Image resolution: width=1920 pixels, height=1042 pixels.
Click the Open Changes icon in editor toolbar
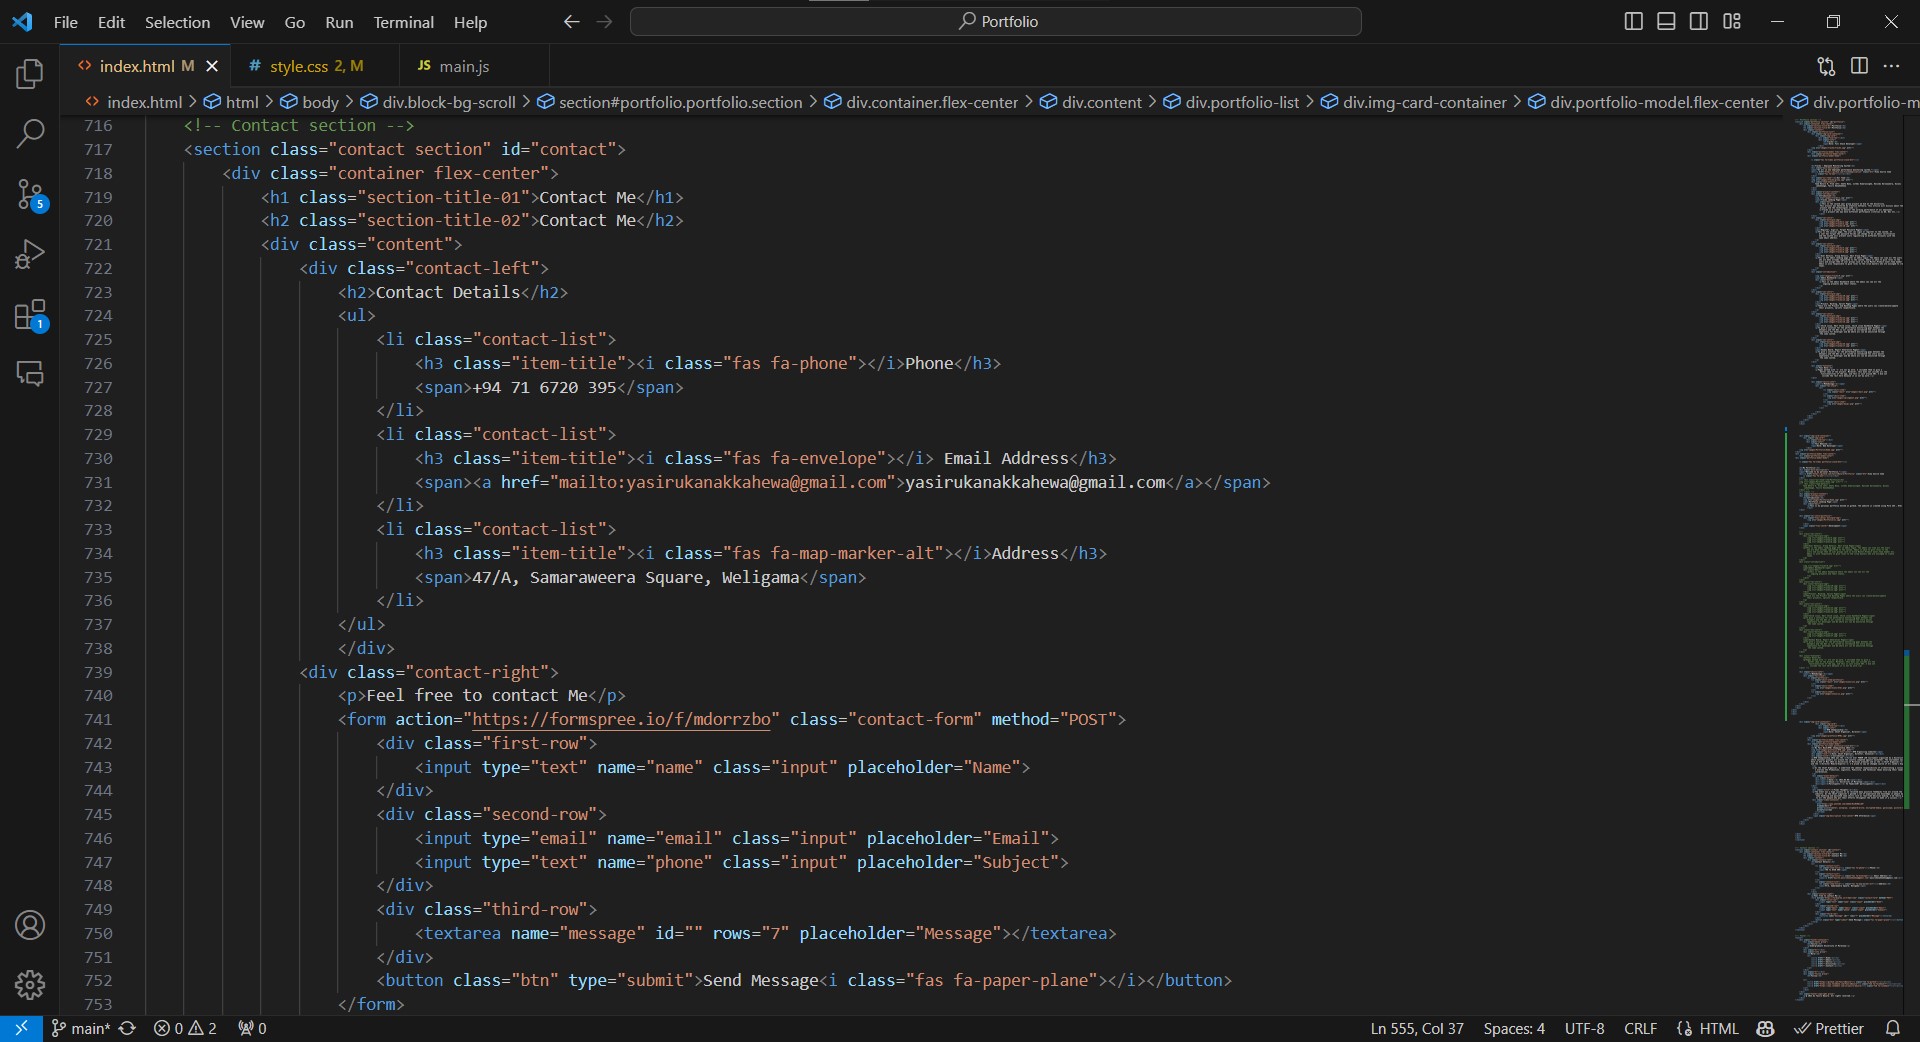tap(1826, 66)
